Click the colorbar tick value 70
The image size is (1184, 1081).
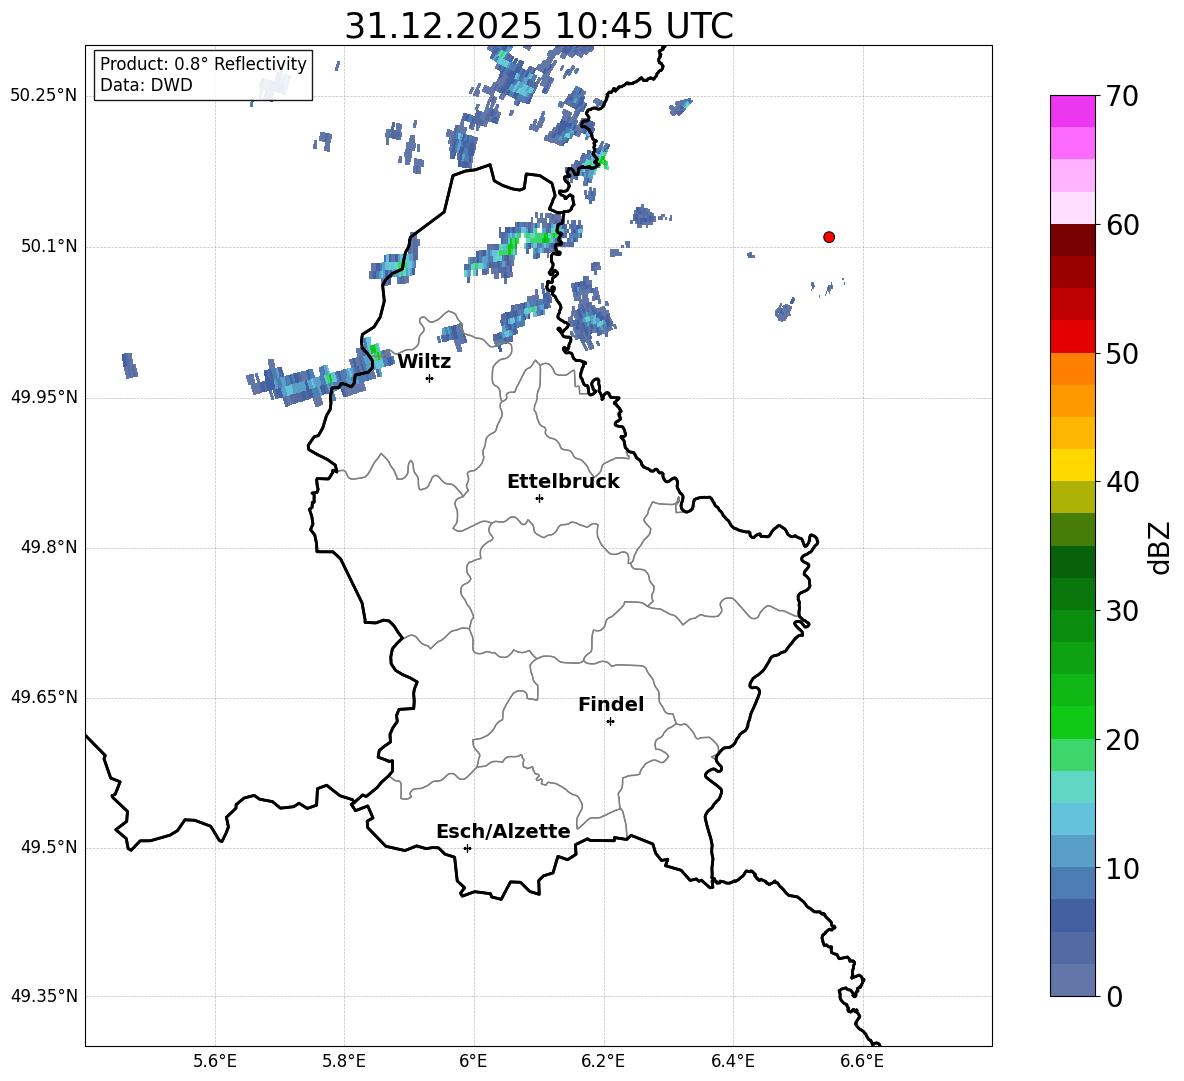pos(1123,96)
